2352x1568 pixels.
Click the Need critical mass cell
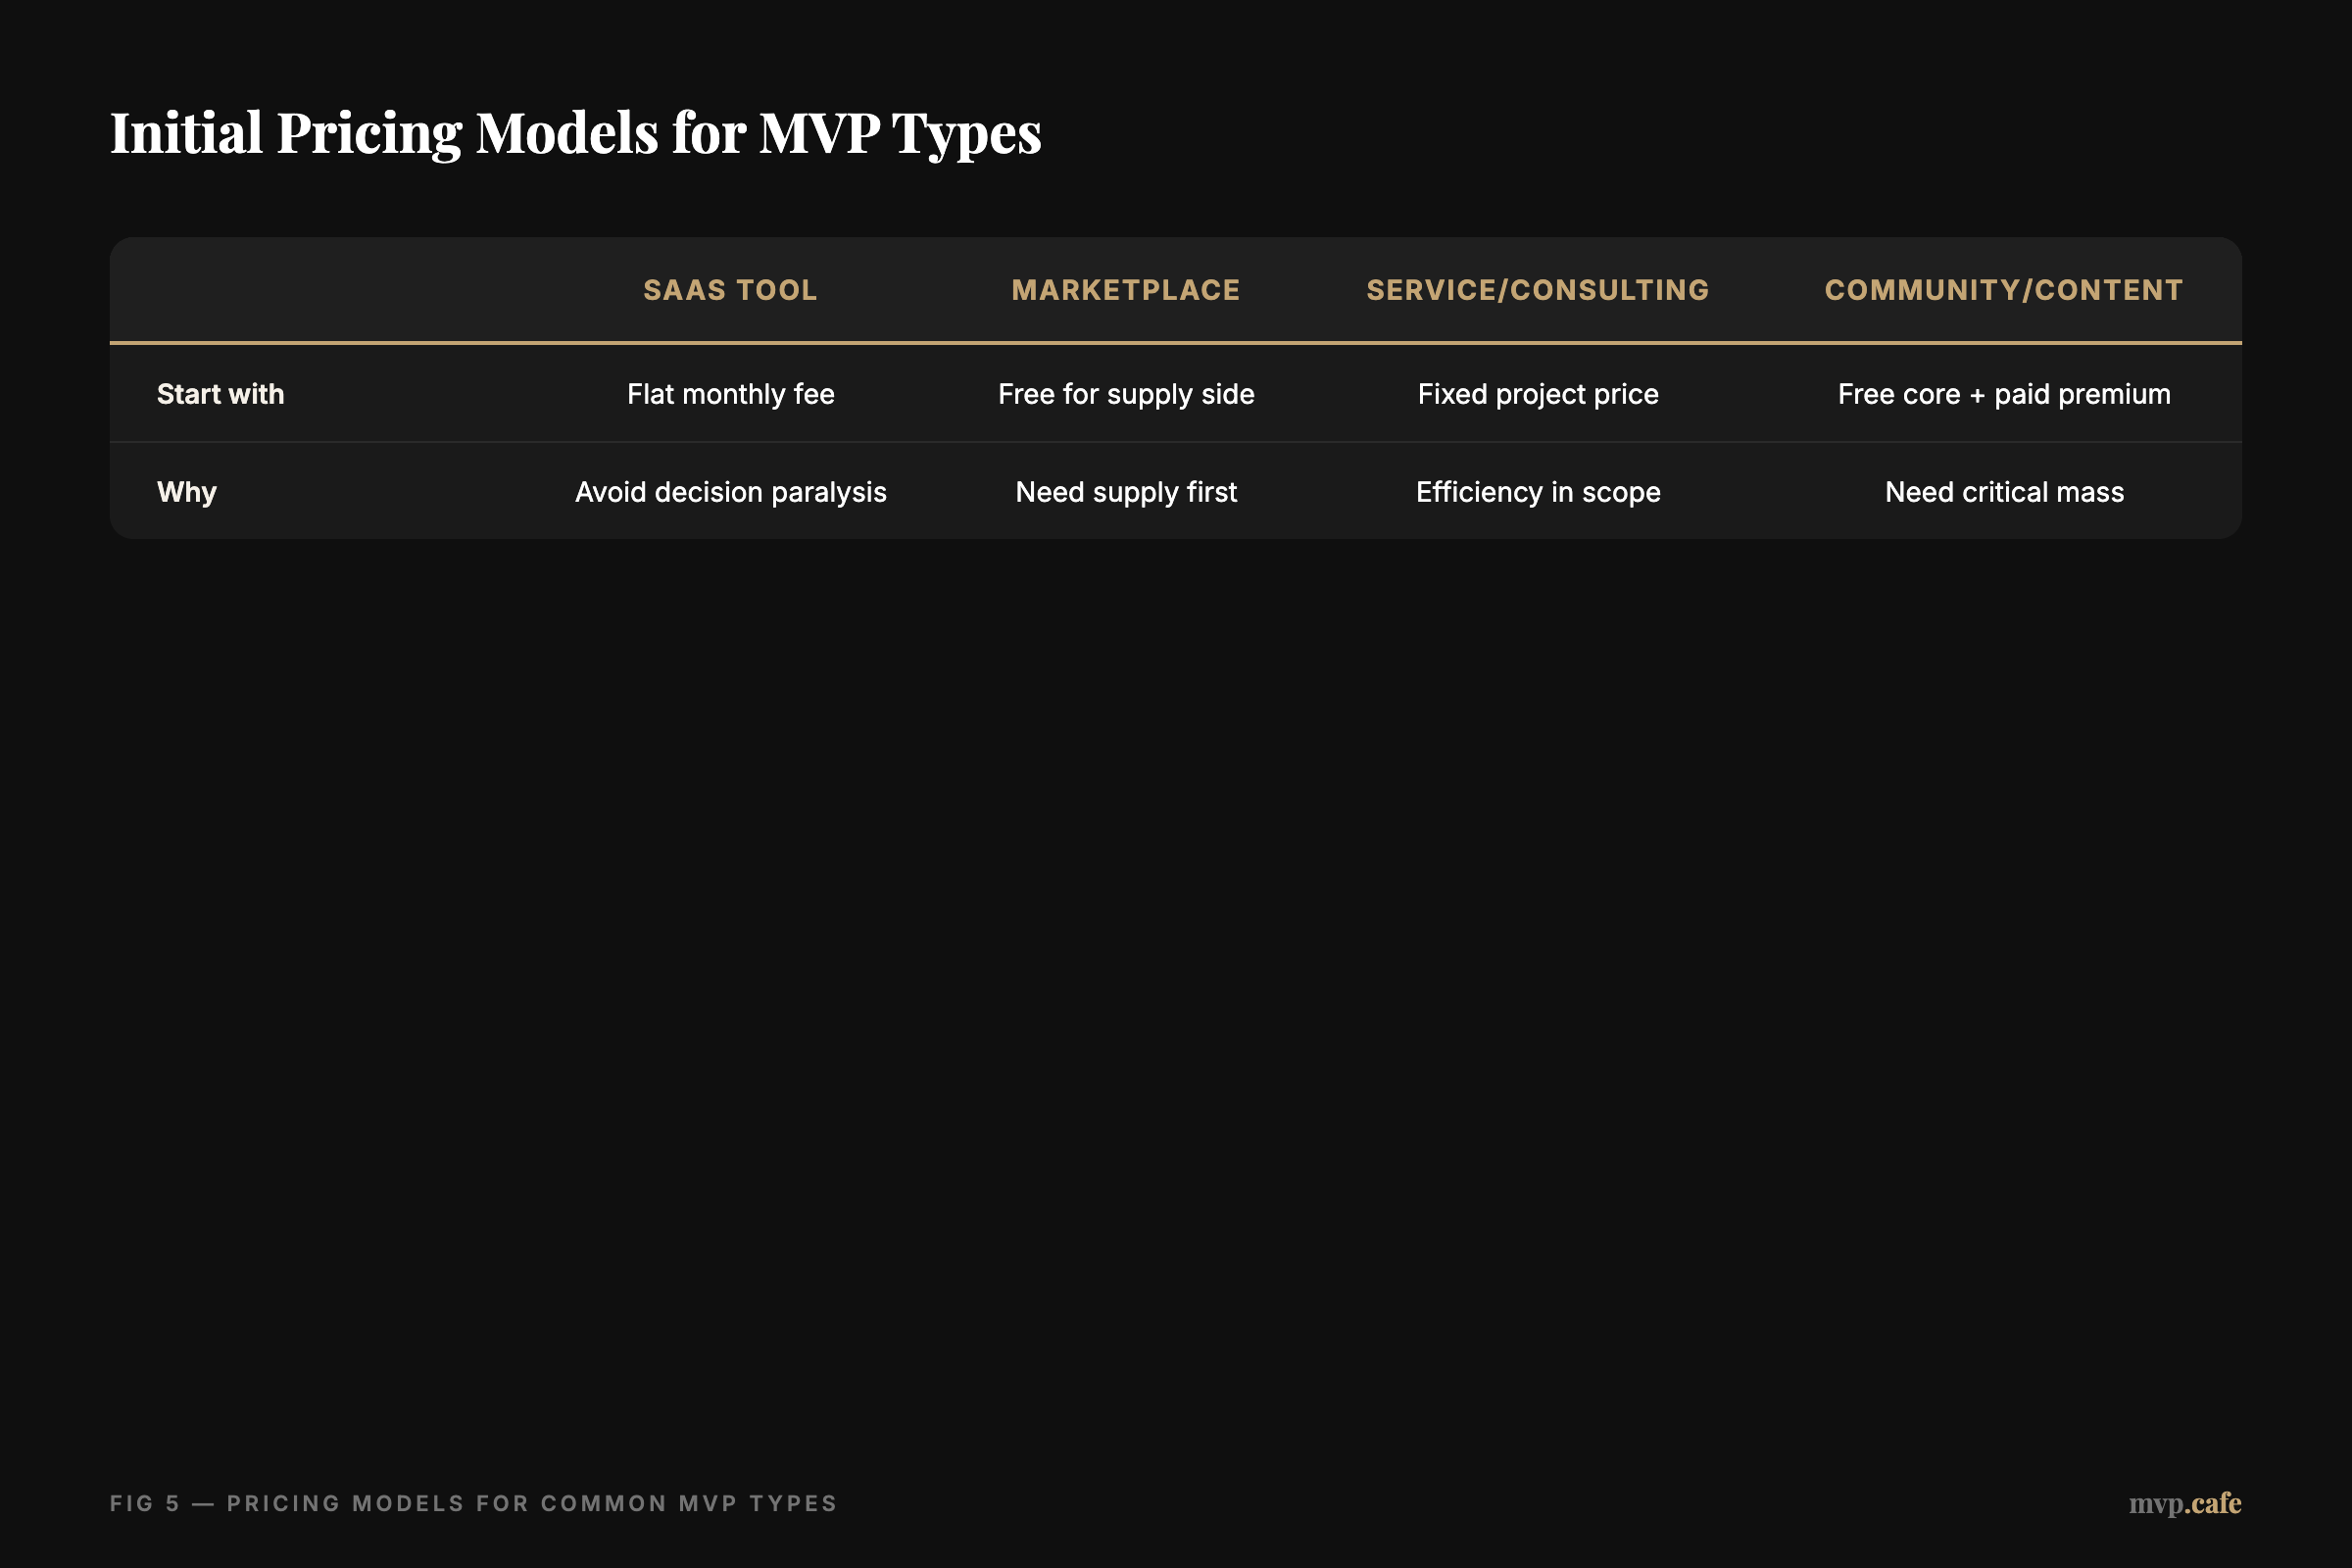tap(2004, 491)
